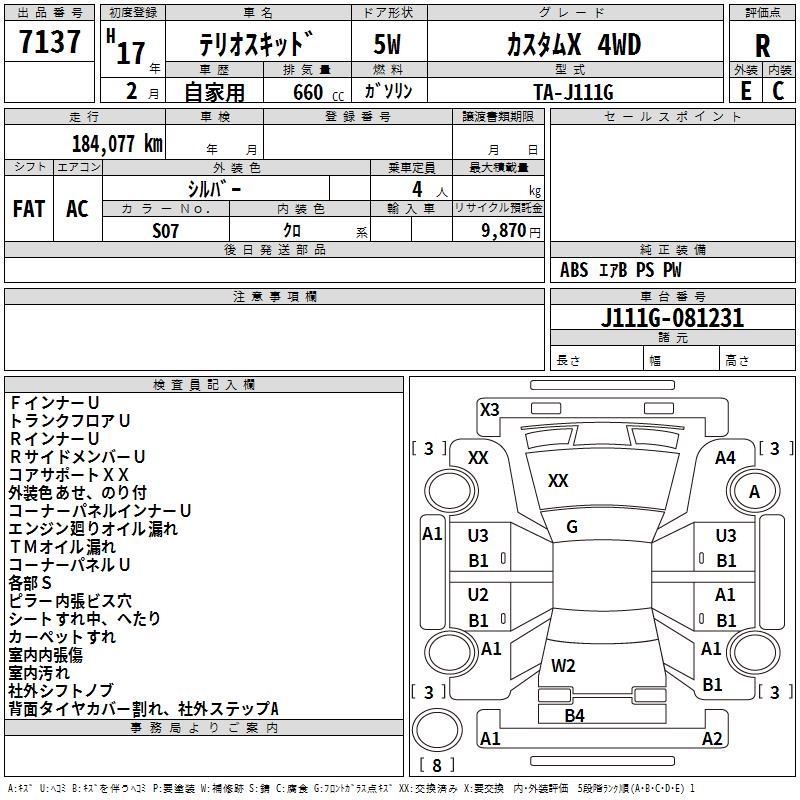
Task: Click the "A4" mark on the diagram
Action: click(725, 458)
